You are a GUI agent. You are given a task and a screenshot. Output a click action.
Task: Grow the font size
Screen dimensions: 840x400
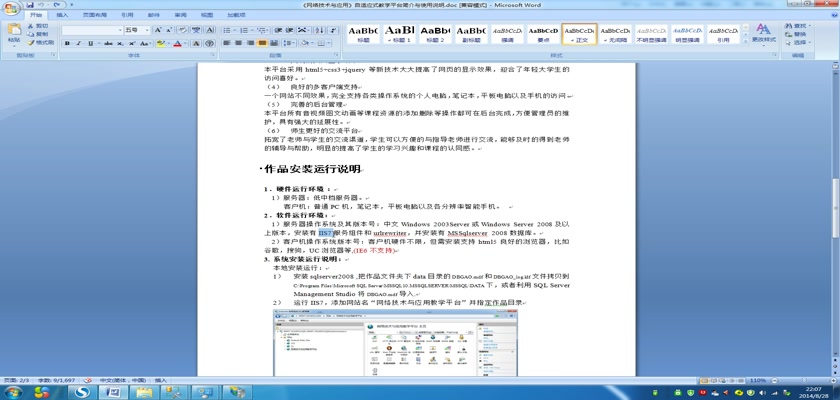(158, 31)
